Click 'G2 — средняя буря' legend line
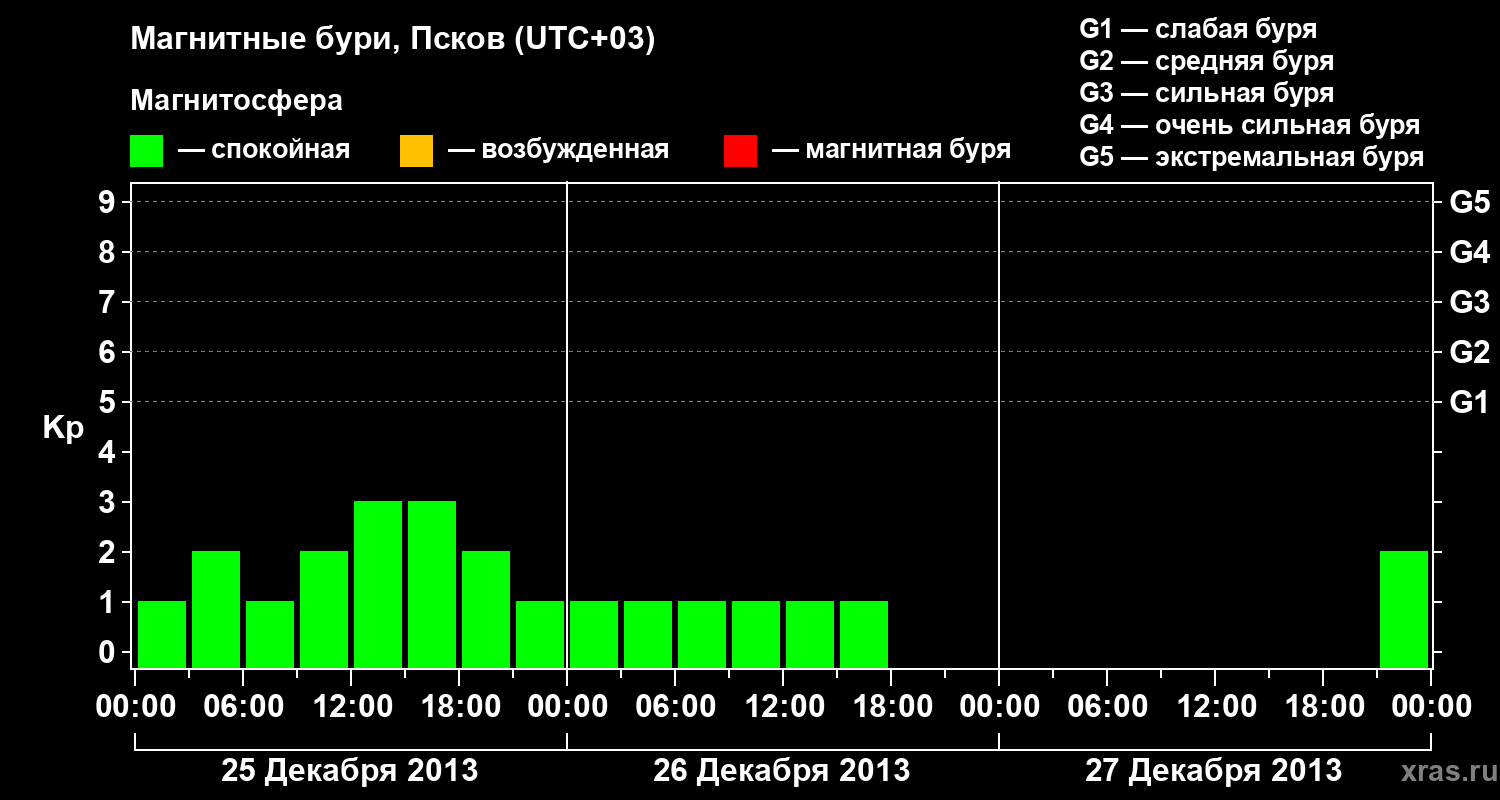1500x800 pixels. 1207,61
